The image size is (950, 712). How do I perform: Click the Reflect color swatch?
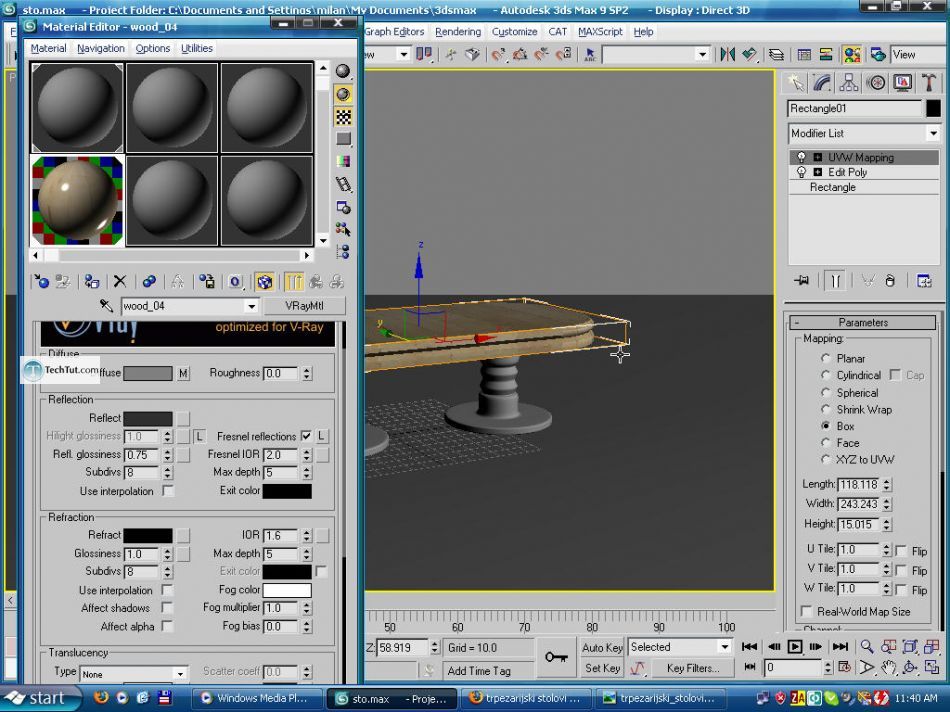point(148,418)
